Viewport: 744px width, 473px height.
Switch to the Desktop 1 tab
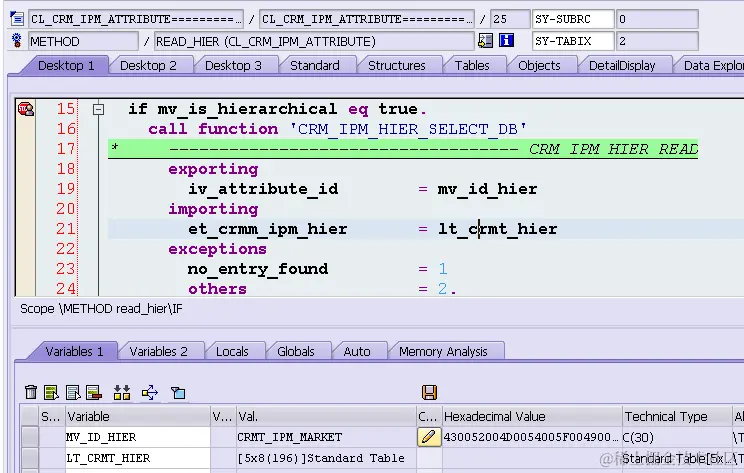pyautogui.click(x=66, y=65)
